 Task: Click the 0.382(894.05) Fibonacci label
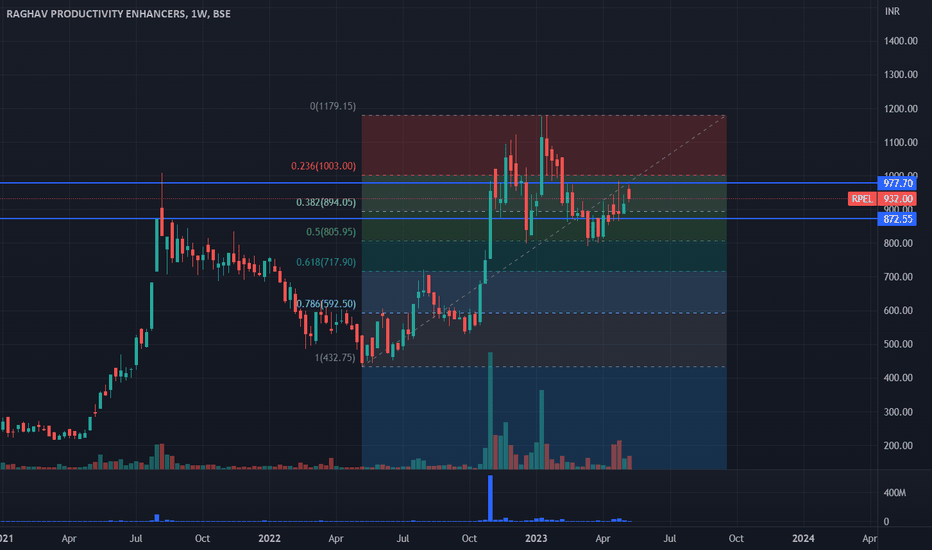coord(326,203)
